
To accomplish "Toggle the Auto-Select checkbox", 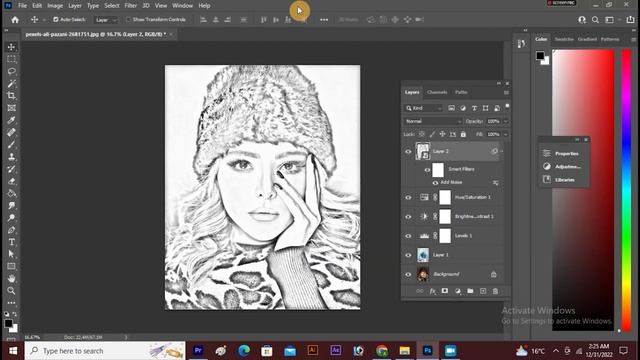I will 56,20.
